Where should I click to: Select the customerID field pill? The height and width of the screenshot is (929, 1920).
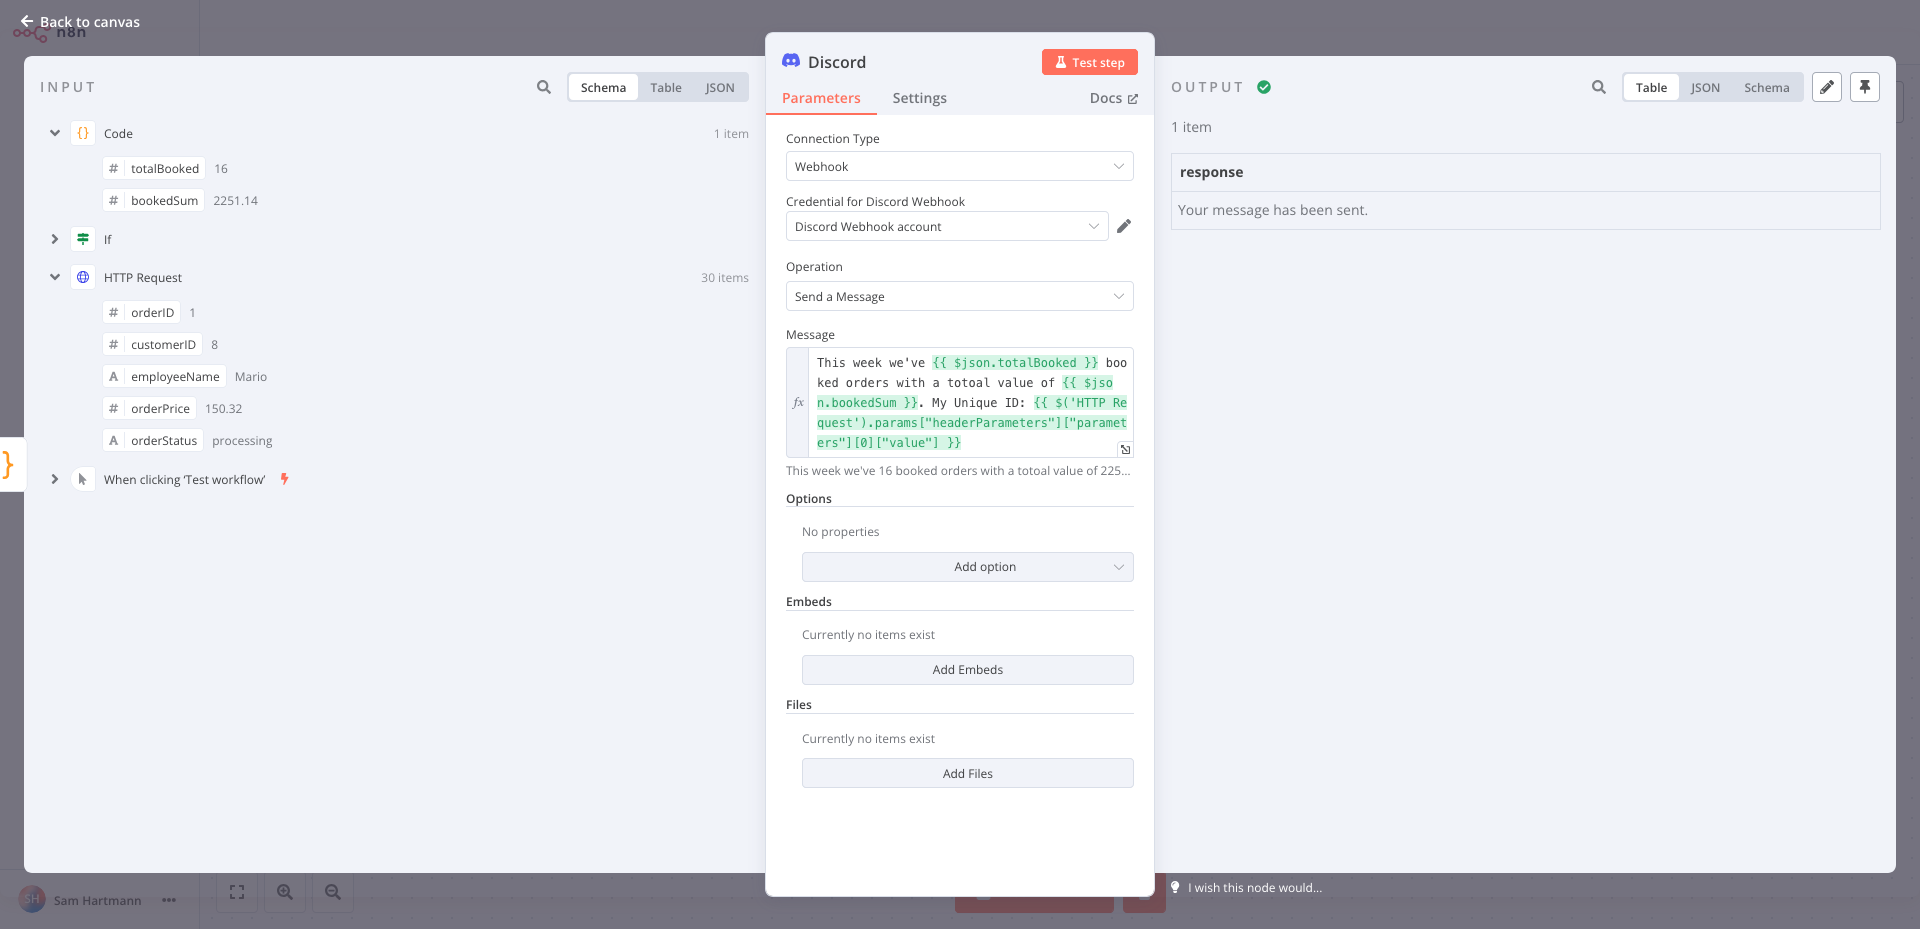point(153,344)
